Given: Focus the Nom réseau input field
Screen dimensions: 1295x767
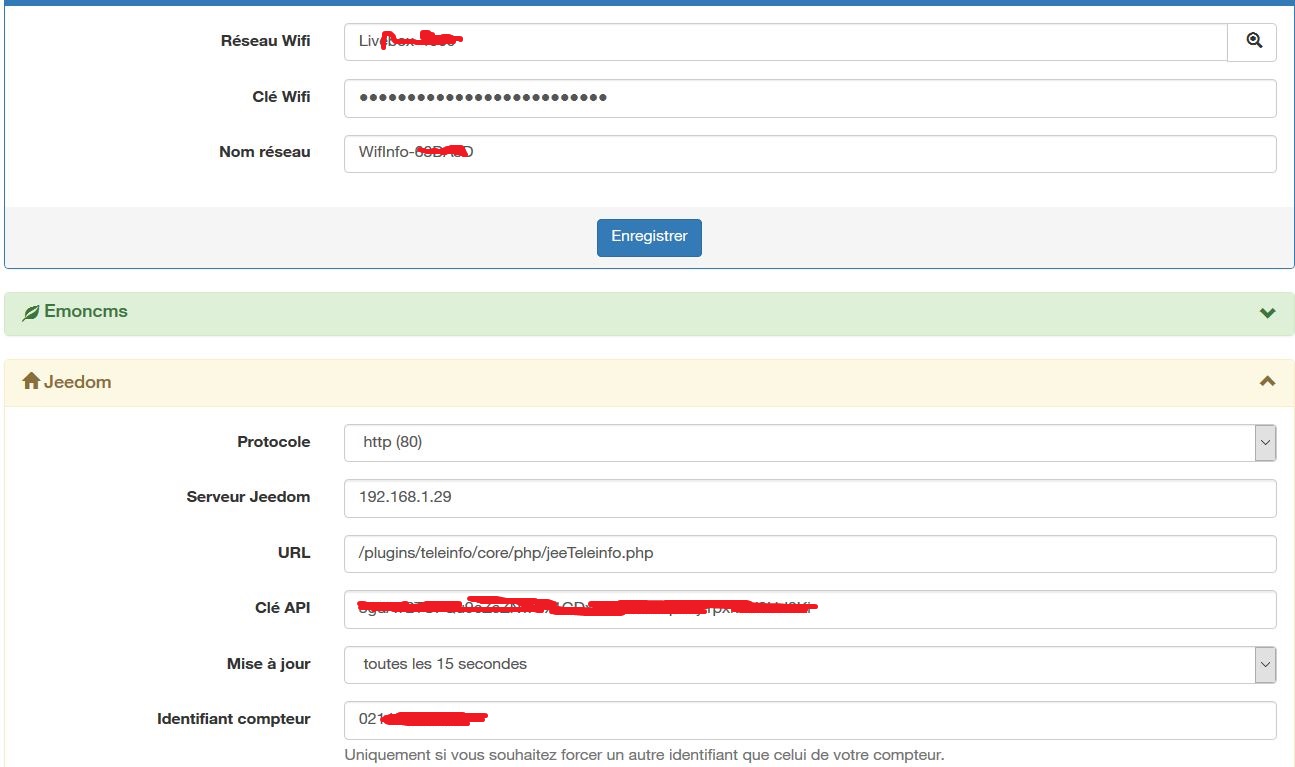Looking at the screenshot, I should (810, 154).
